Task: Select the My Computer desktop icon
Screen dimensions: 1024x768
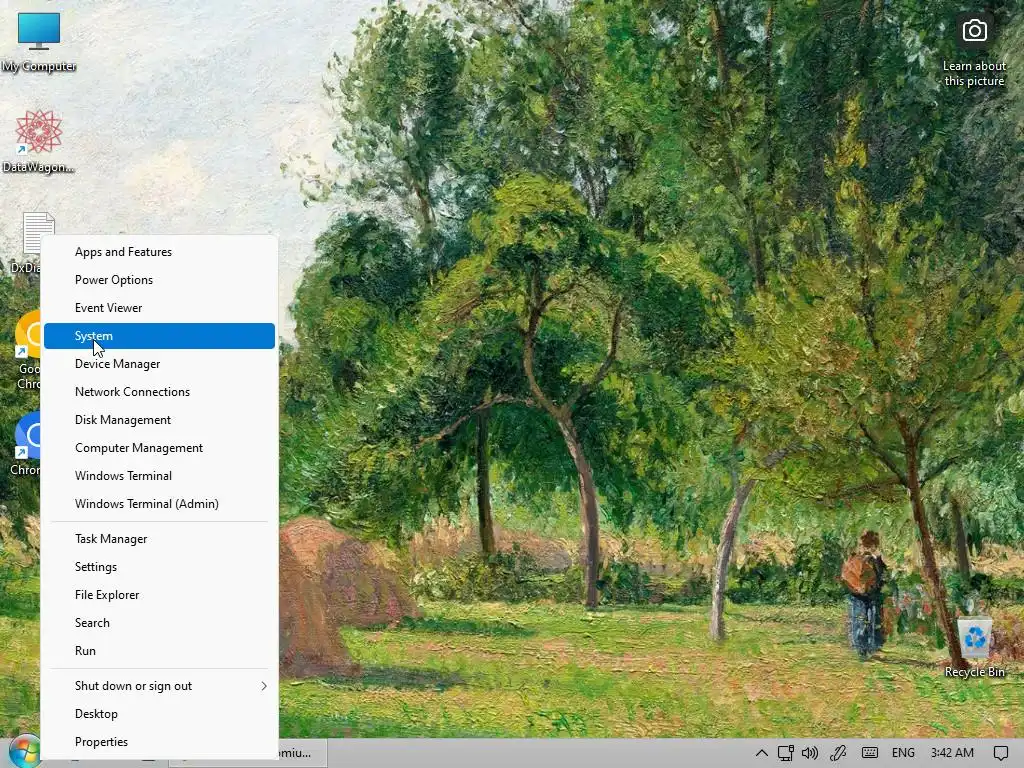Action: pos(39,42)
